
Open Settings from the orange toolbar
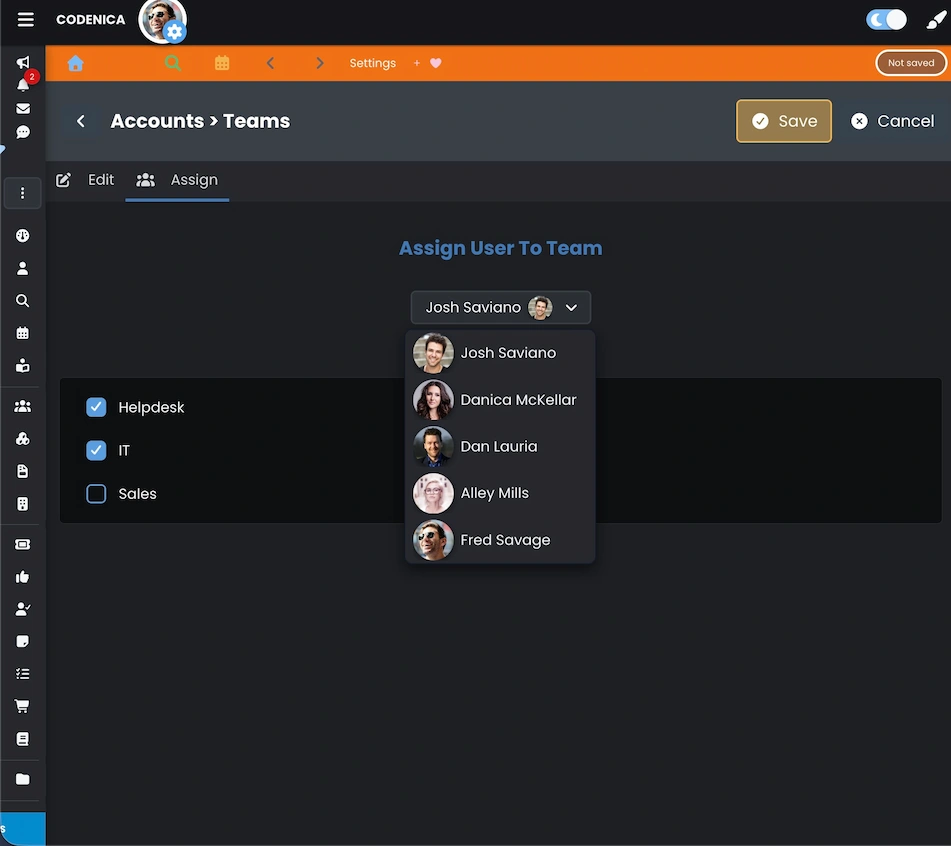[372, 62]
